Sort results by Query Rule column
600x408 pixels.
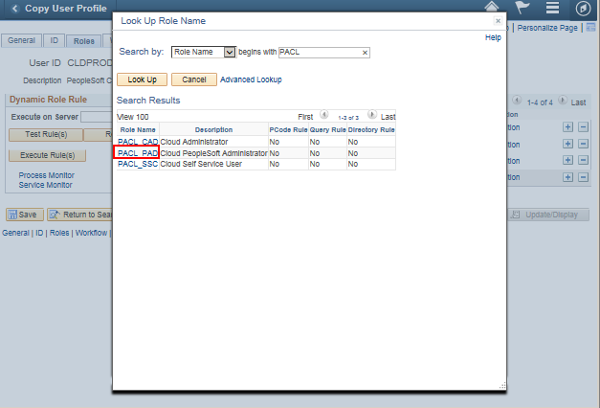point(328,130)
